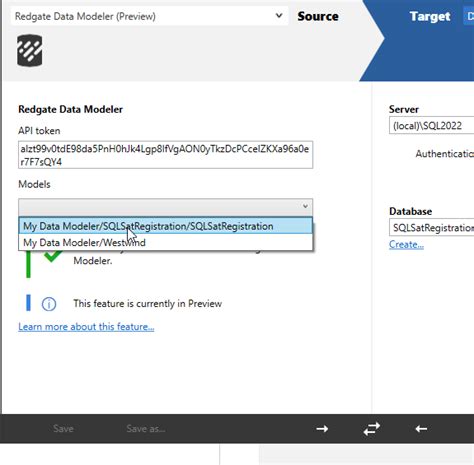Screen dimensions: 474x465
Task: Switch to the Source tab header
Action: pos(318,16)
